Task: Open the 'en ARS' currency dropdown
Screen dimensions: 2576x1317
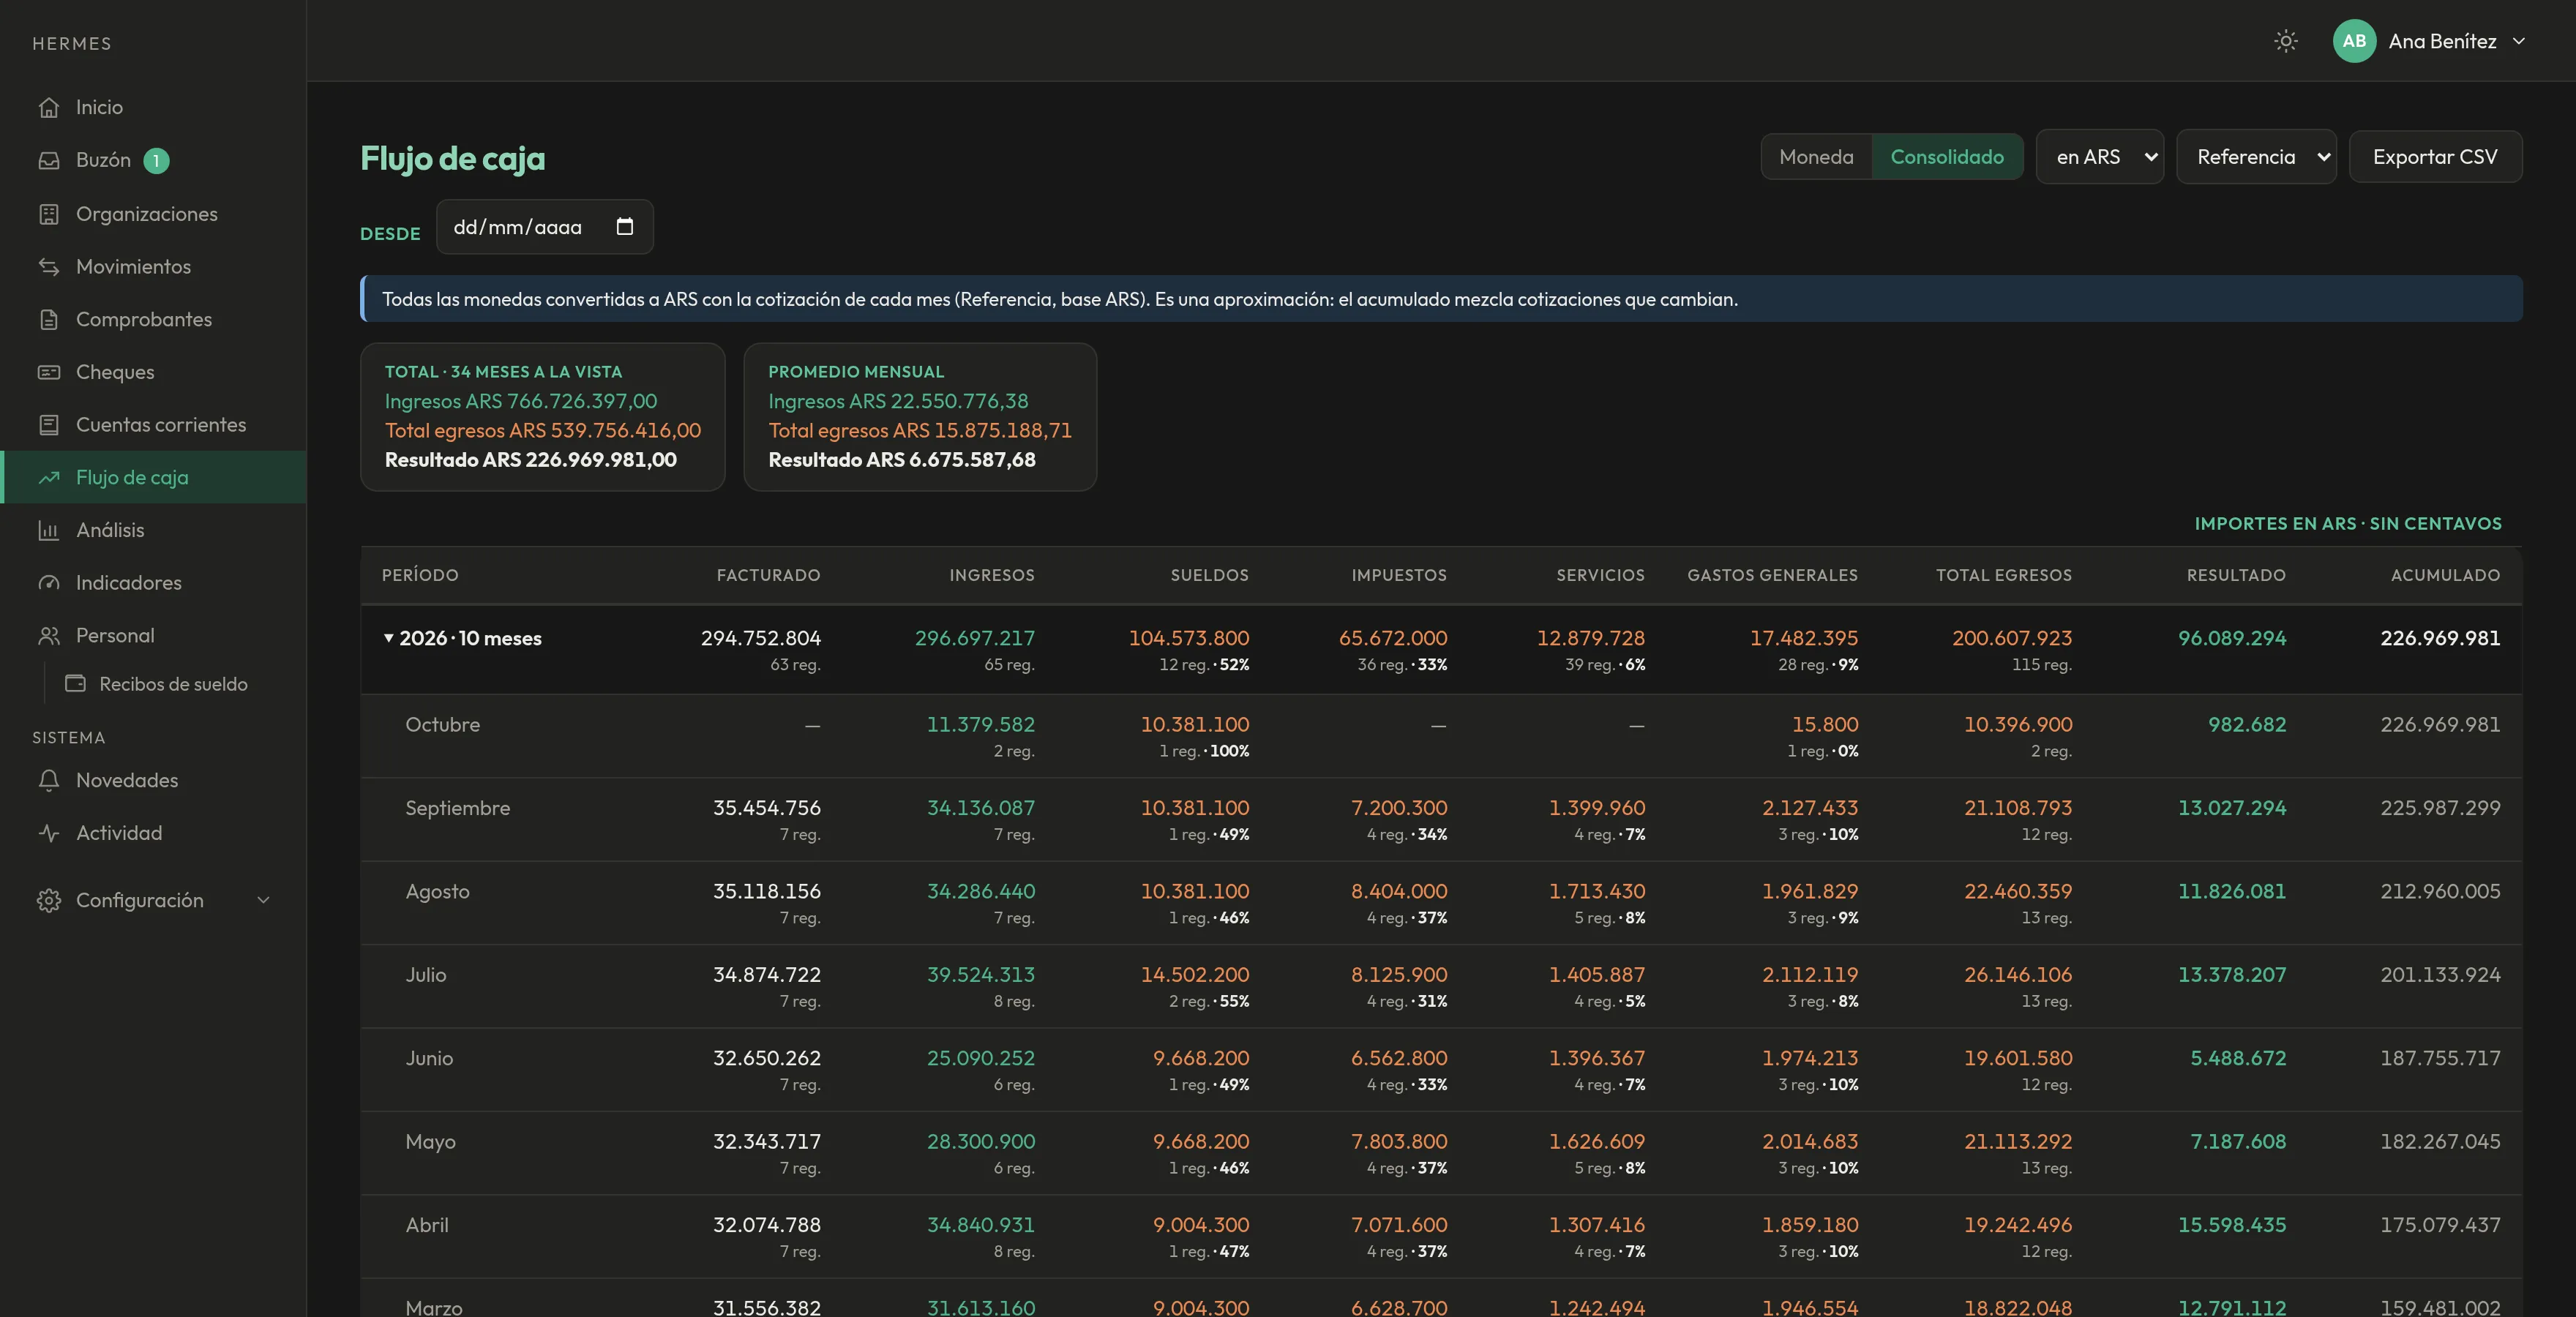Action: pyautogui.click(x=2100, y=157)
